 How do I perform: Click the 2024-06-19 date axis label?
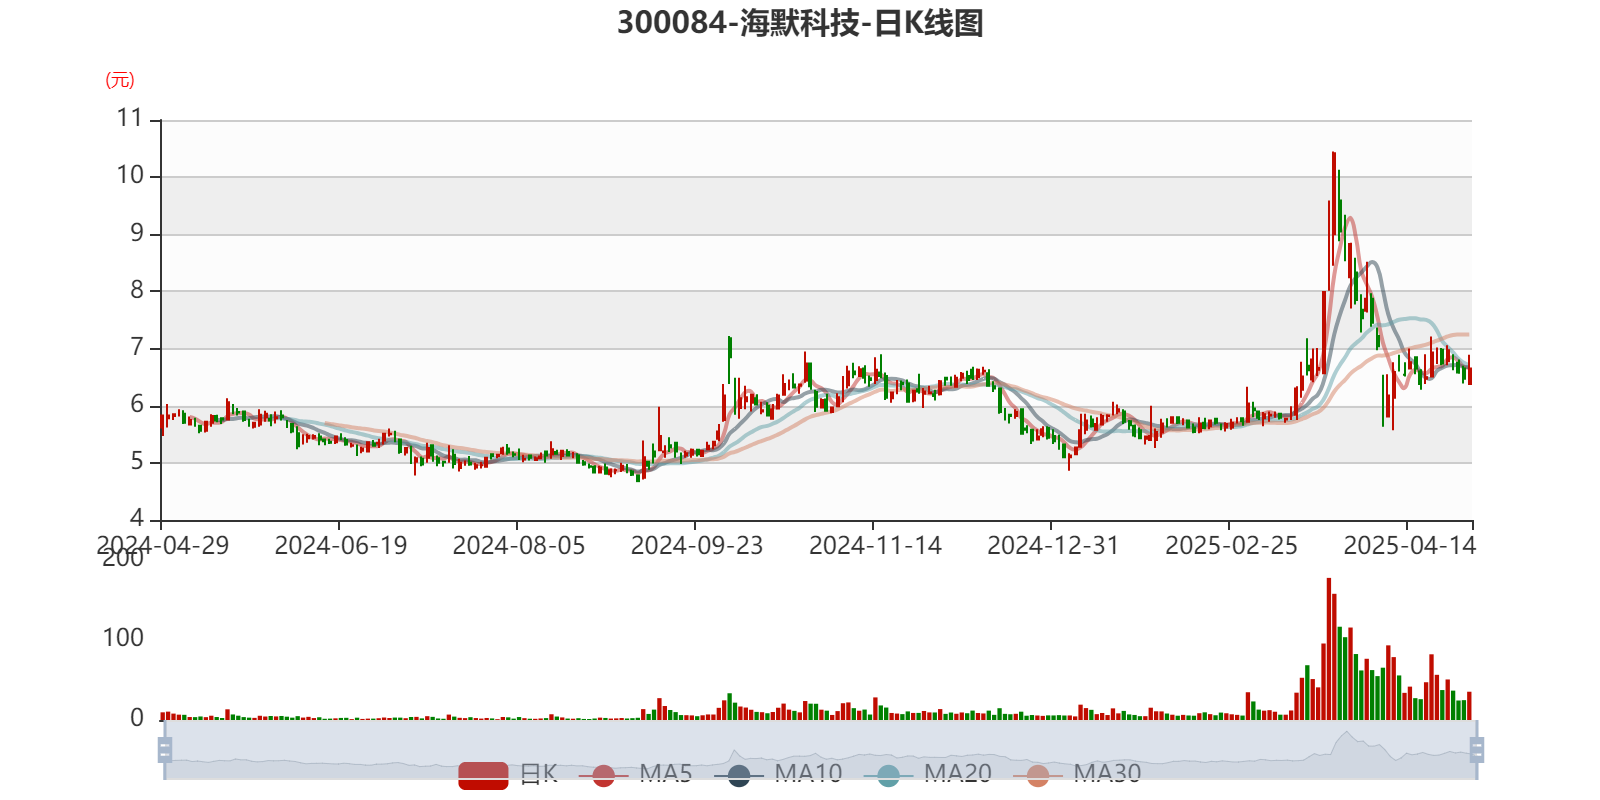pos(341,545)
